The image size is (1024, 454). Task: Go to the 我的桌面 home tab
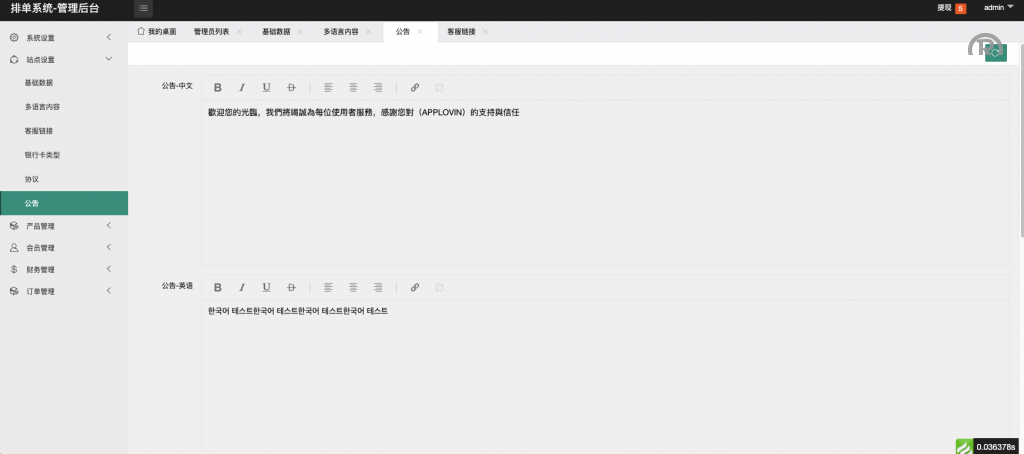tap(156, 32)
